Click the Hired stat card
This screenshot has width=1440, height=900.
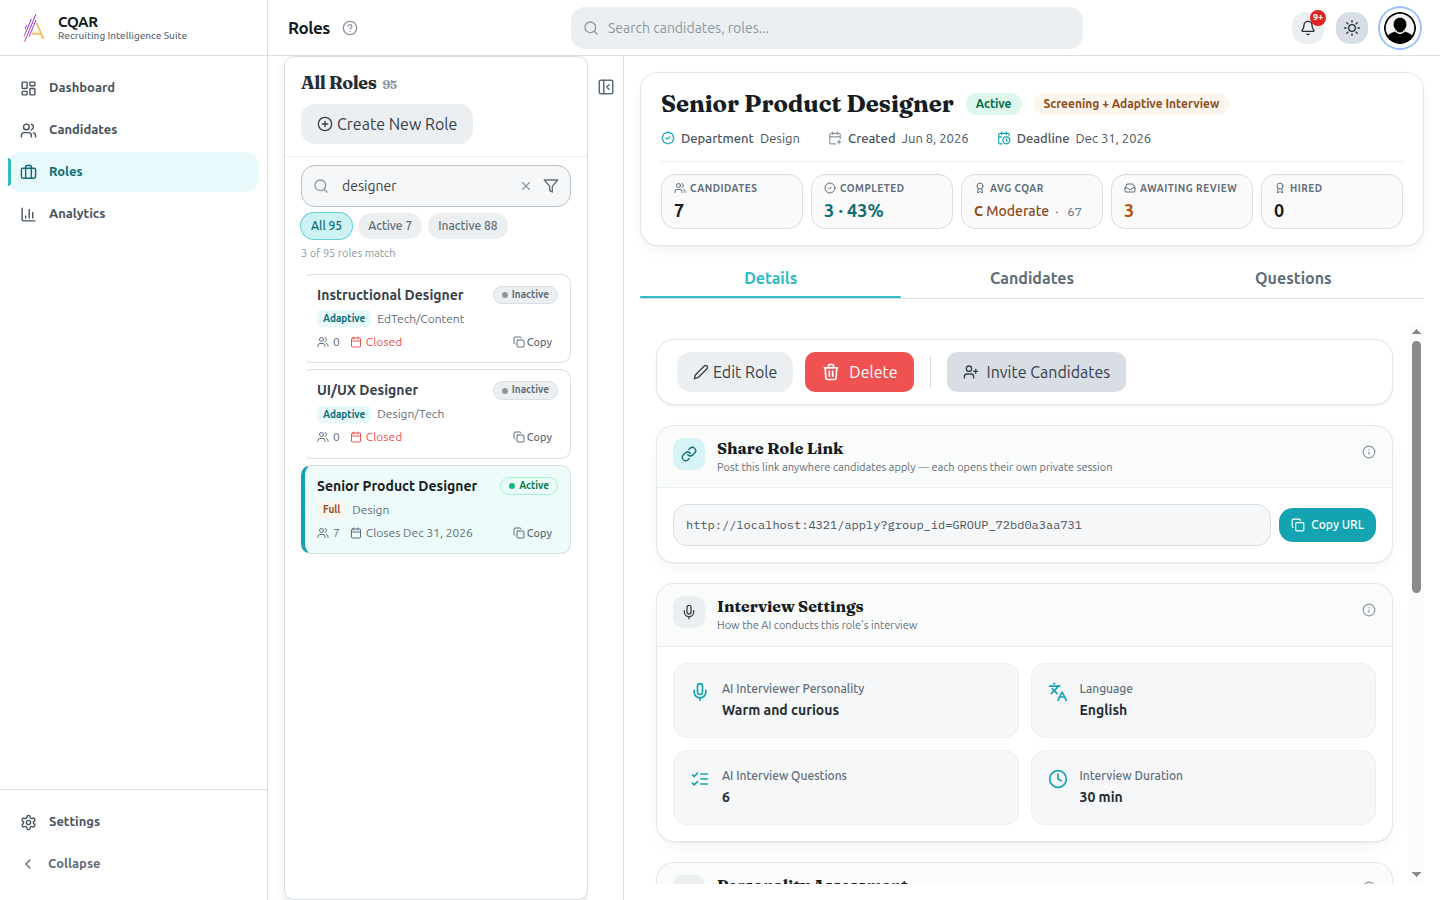tap(1332, 201)
